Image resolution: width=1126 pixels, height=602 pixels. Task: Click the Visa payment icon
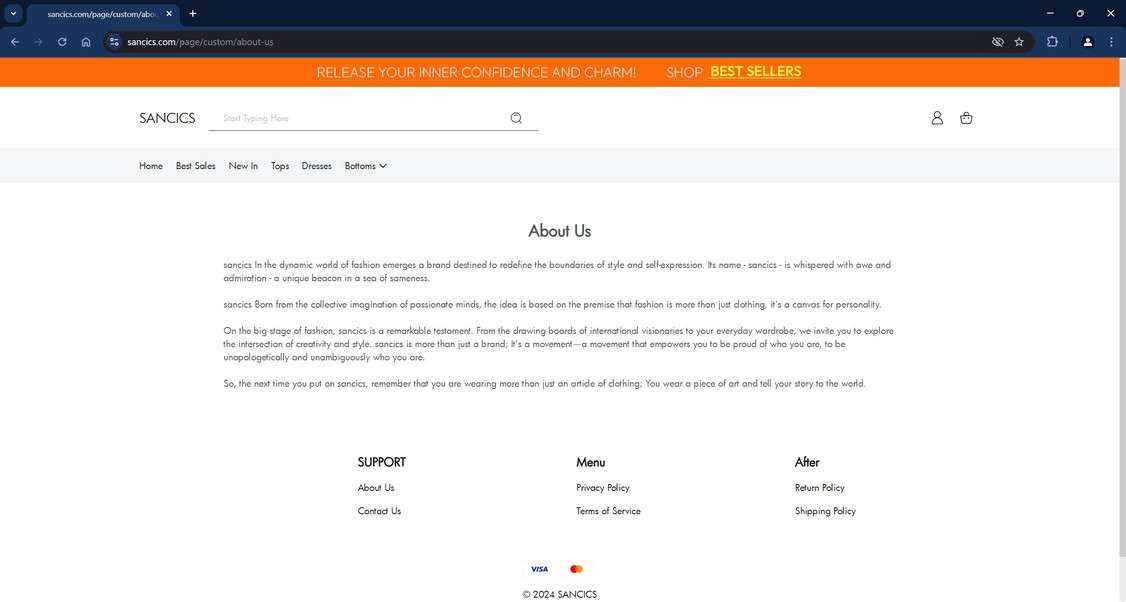[x=539, y=568]
